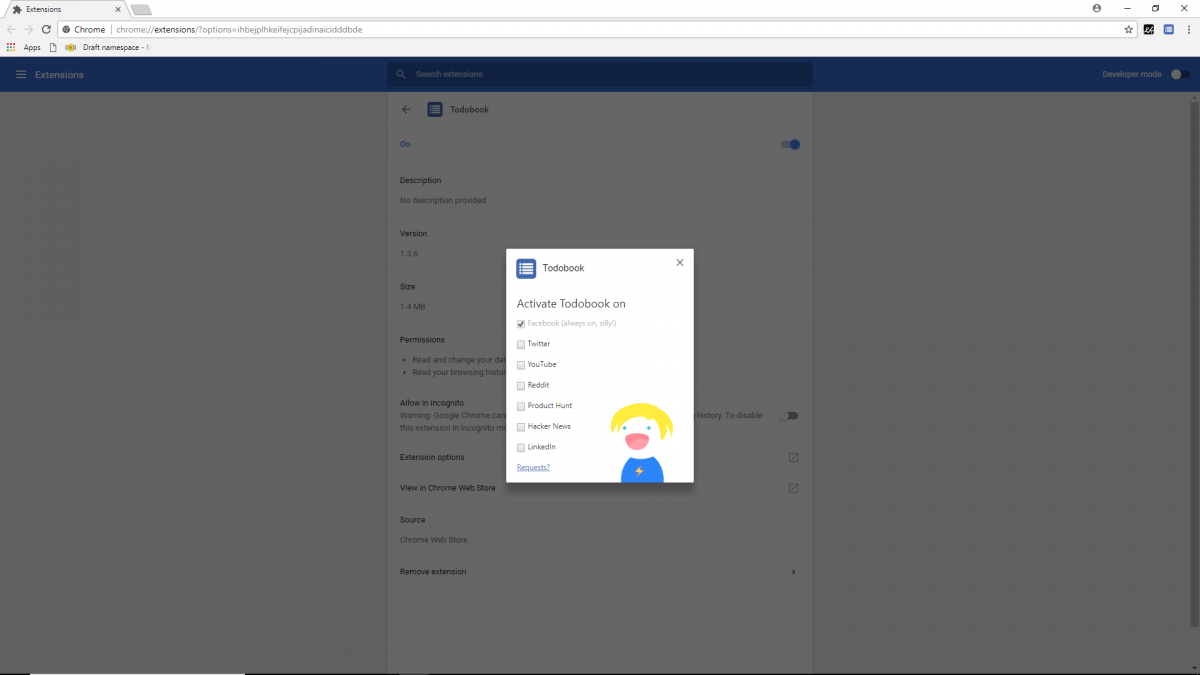Bookmark this page with the star
Screen dimensions: 1200x675
coord(1129,29)
